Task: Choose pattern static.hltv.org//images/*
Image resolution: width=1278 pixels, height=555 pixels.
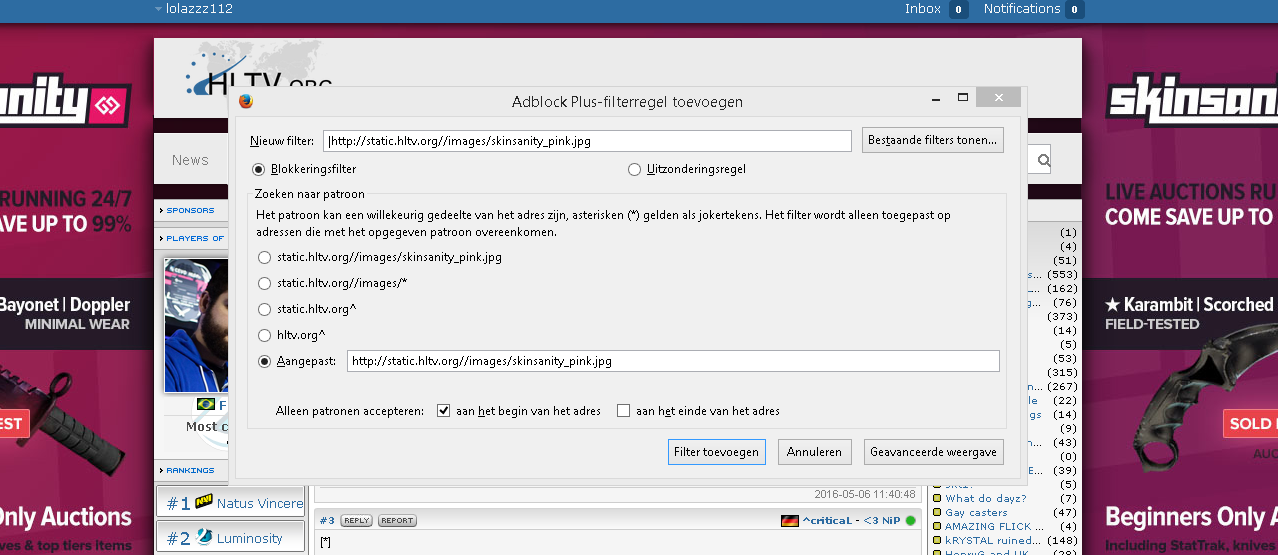Action: coord(265,283)
